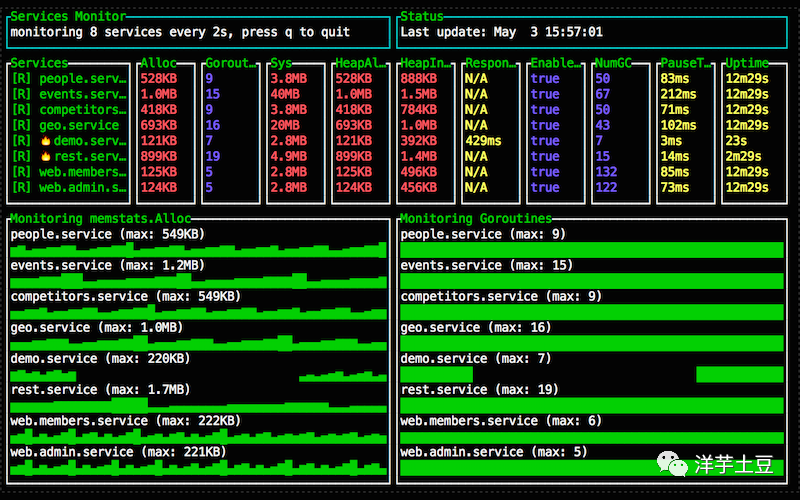Click the NumGC value 132
The height and width of the screenshot is (500, 800).
click(x=606, y=172)
